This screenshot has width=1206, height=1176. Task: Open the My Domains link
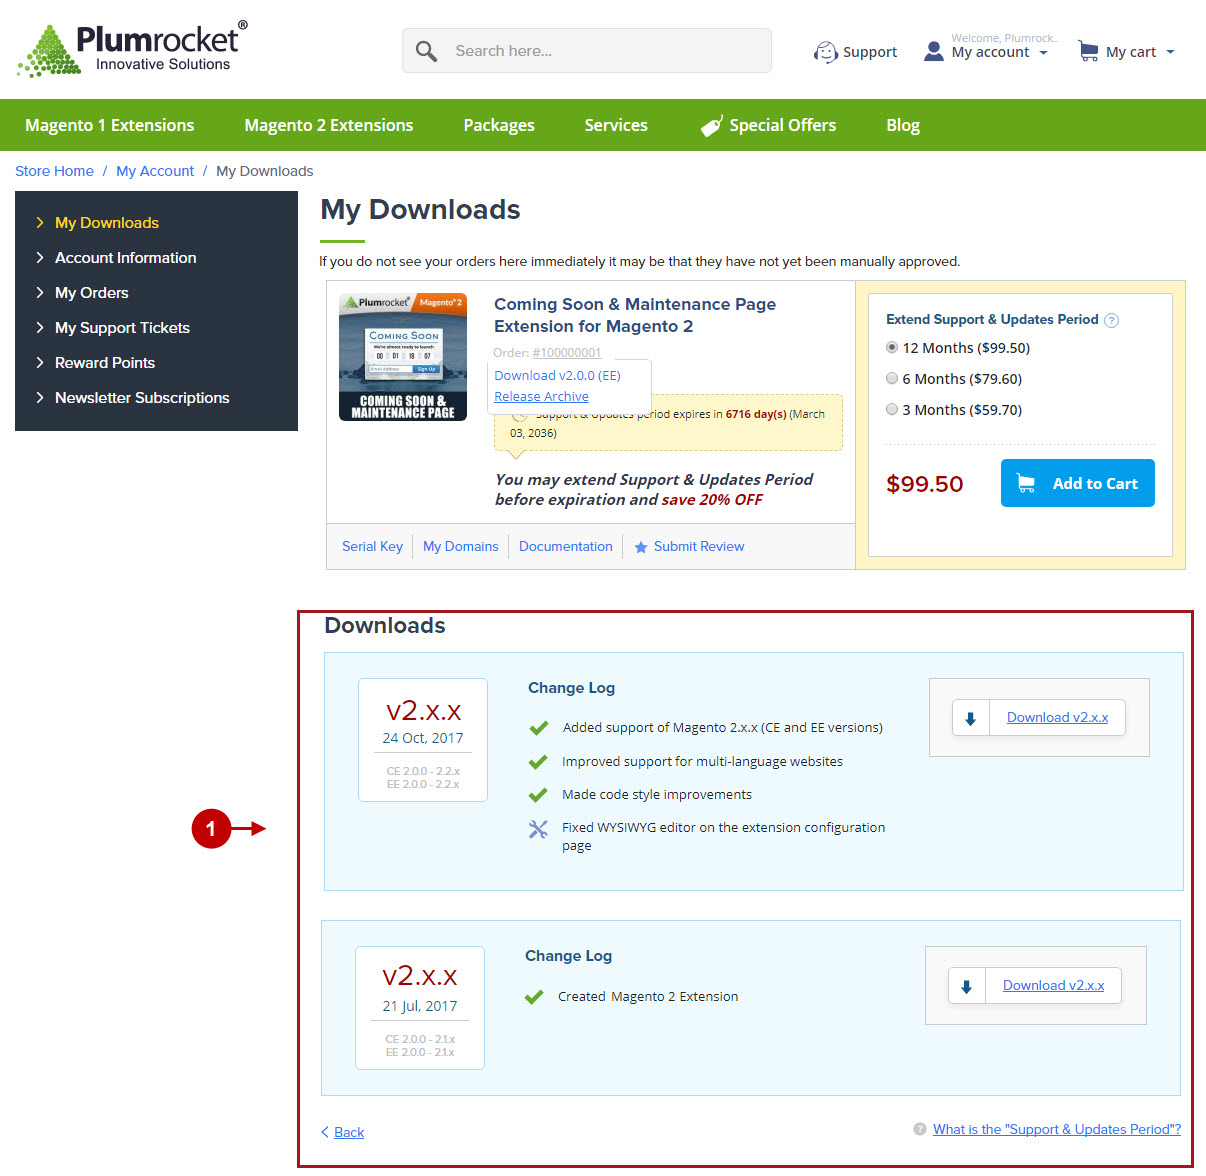coord(460,547)
